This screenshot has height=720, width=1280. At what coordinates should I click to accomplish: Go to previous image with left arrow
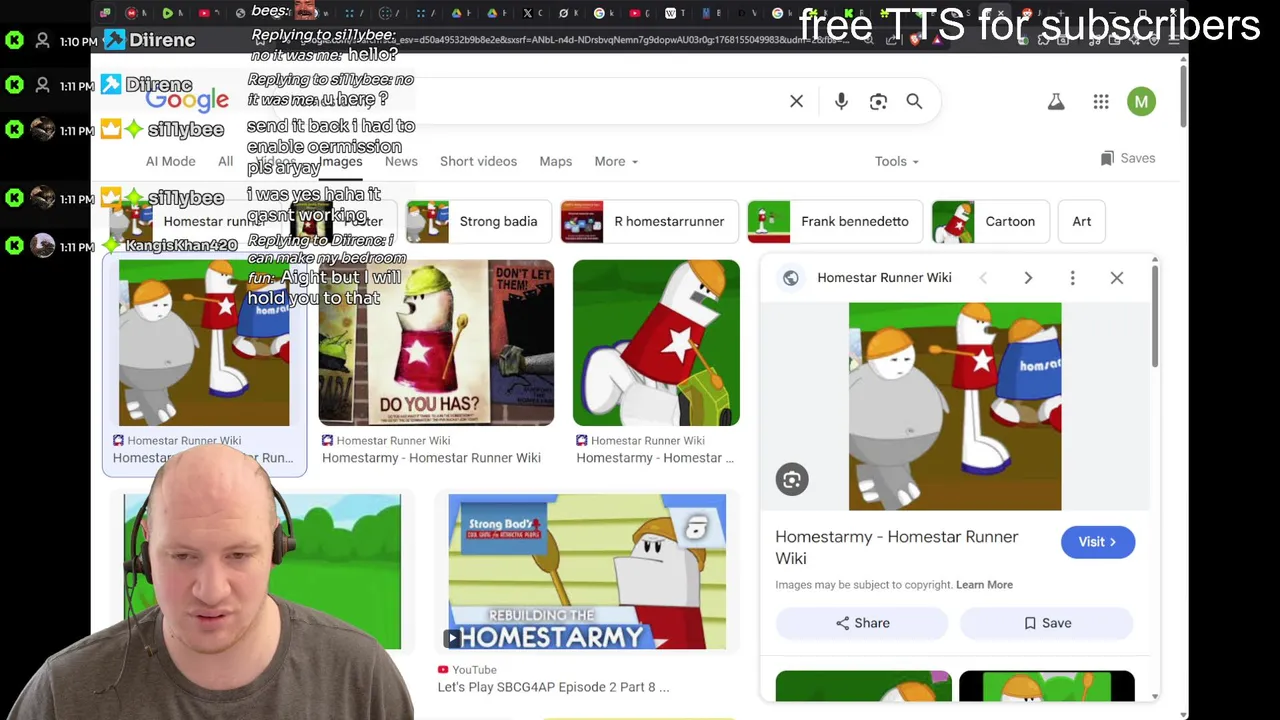[x=983, y=278]
